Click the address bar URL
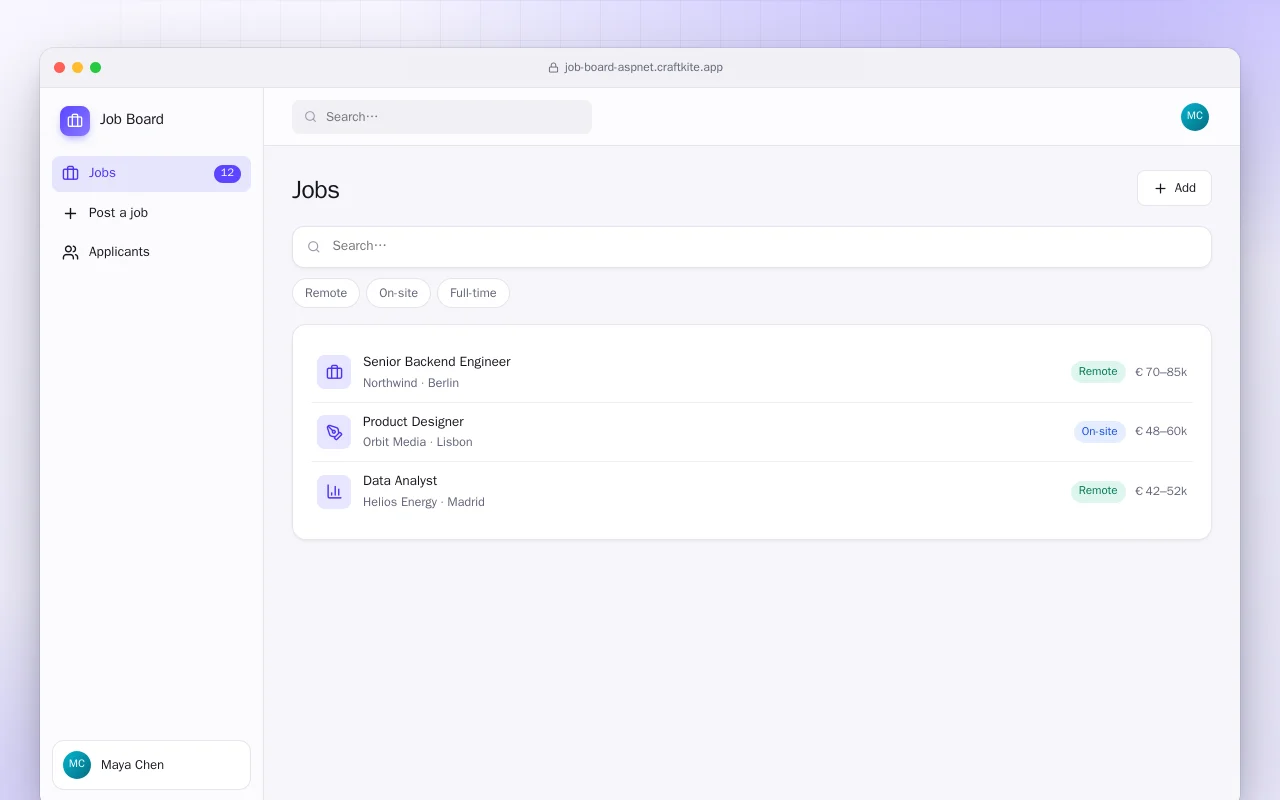Image resolution: width=1280 pixels, height=800 pixels. [x=644, y=68]
